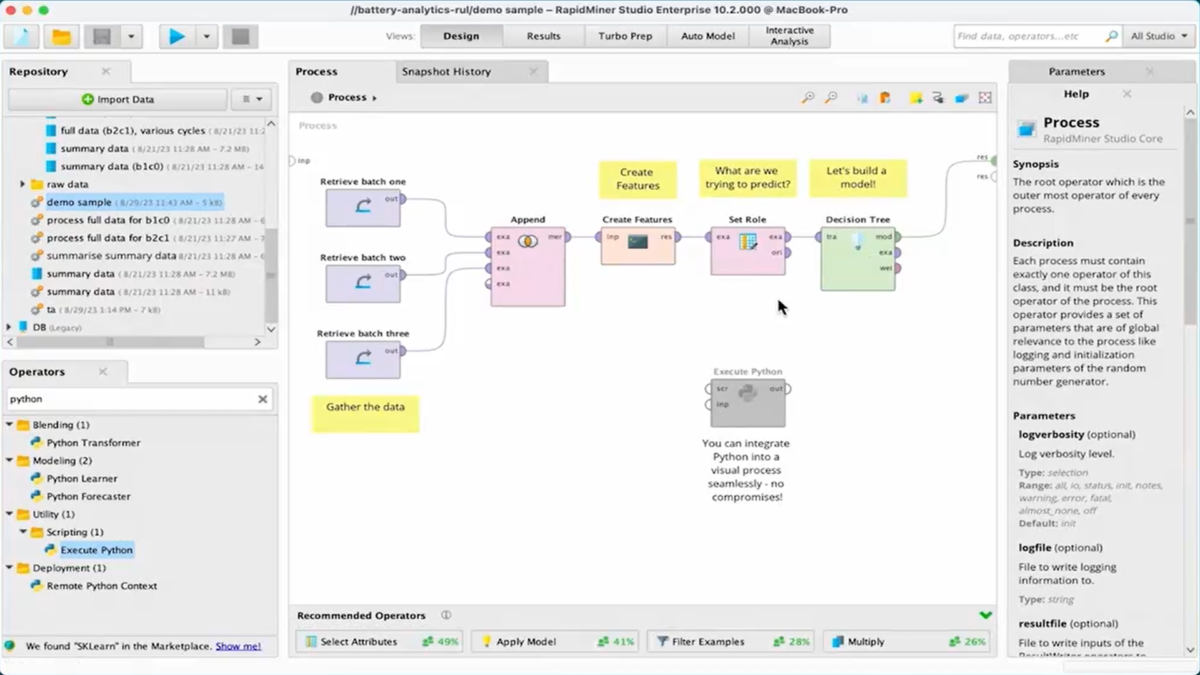Select 'process full data for b1c0' entry

[x=148, y=220]
